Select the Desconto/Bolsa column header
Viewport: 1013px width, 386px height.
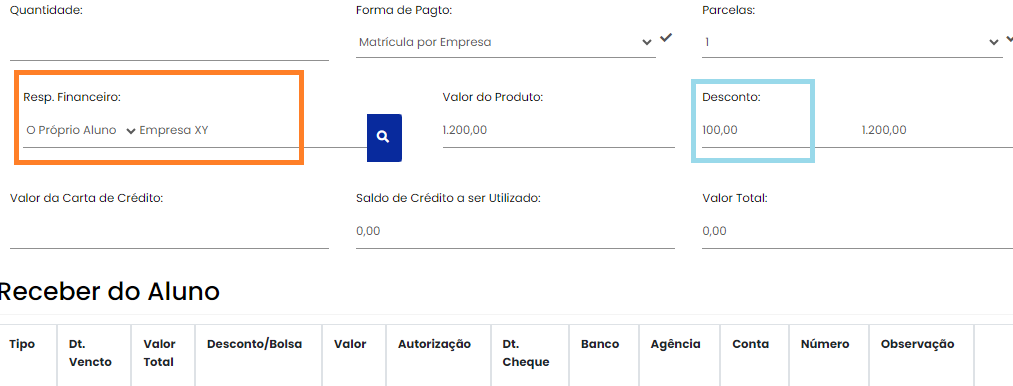click(255, 344)
